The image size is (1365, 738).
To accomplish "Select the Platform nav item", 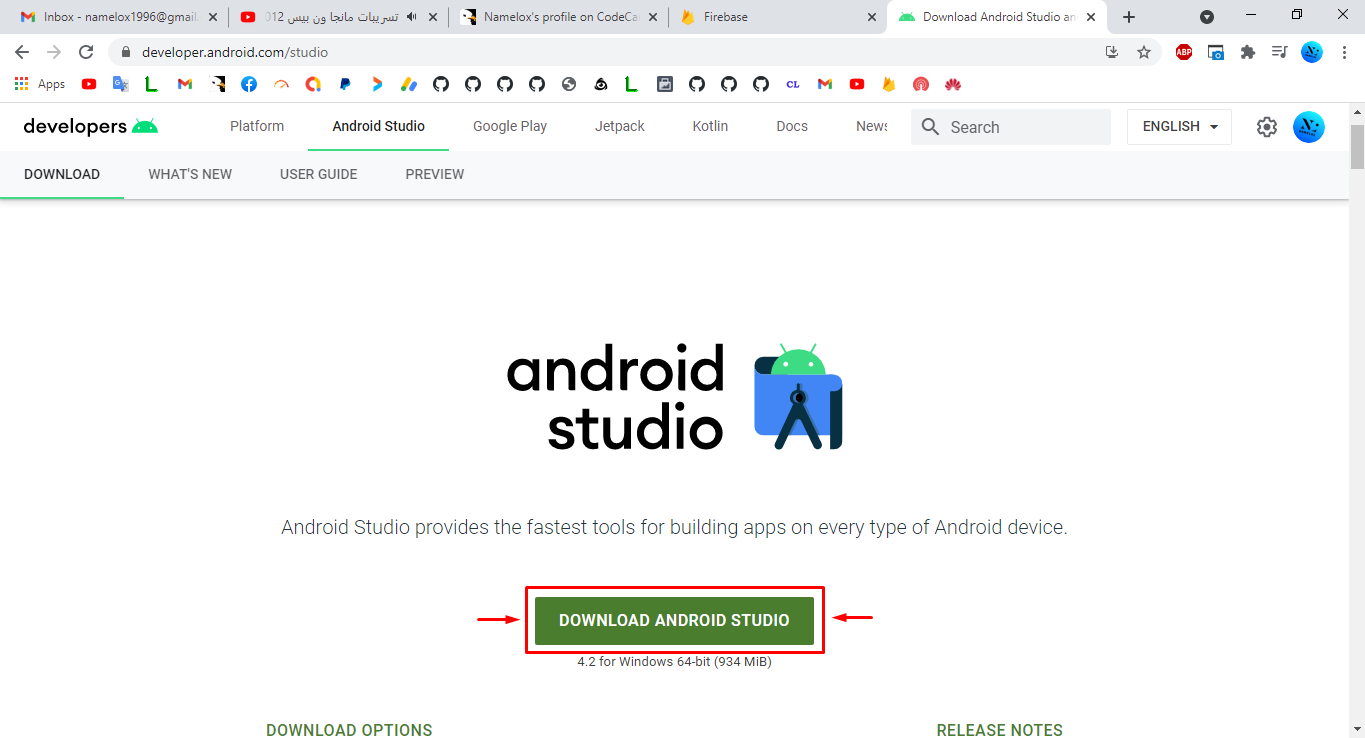I will [x=257, y=126].
